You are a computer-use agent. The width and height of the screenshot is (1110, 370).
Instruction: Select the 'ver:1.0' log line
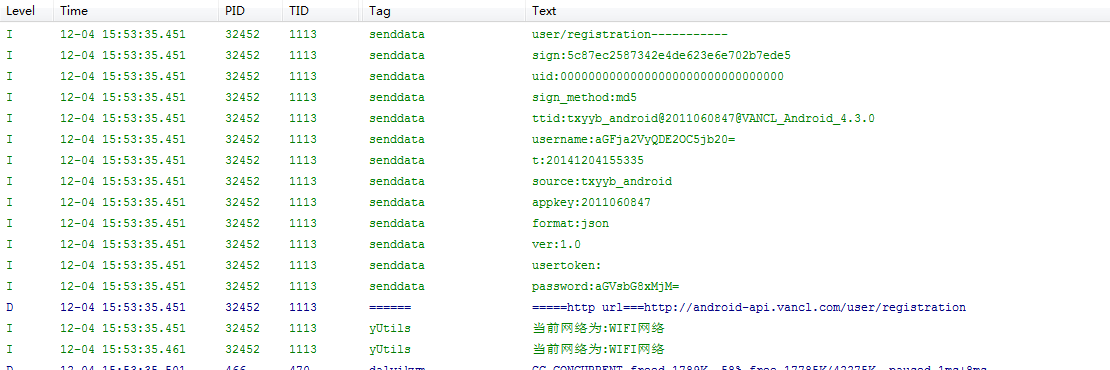555,244
